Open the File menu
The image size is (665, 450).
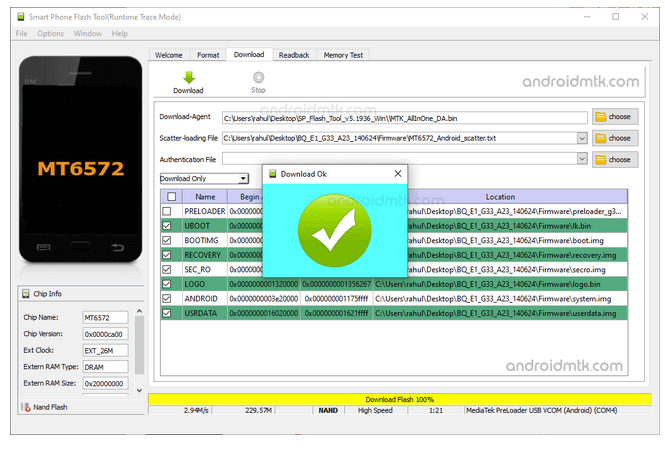(x=21, y=34)
